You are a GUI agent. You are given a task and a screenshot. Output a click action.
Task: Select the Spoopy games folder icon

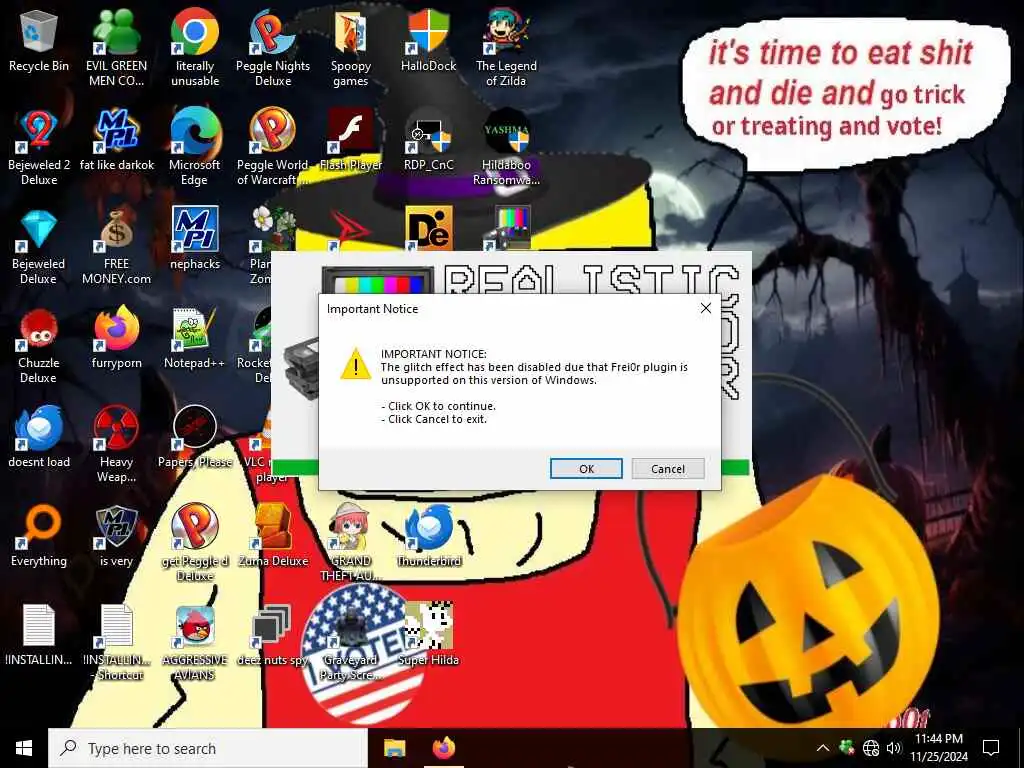click(351, 49)
